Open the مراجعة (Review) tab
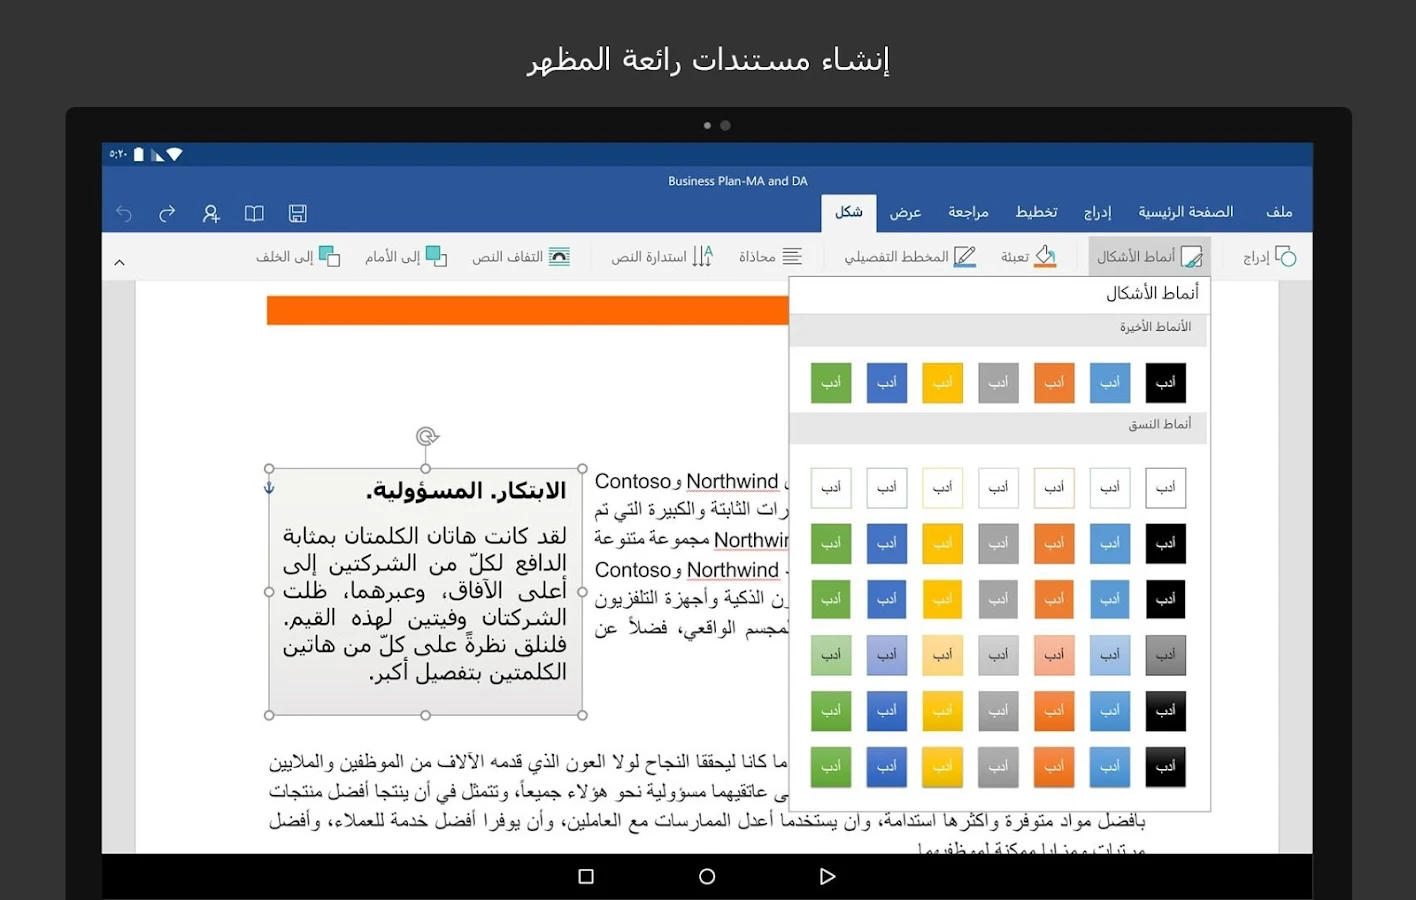Viewport: 1416px width, 900px height. pyautogui.click(x=968, y=212)
